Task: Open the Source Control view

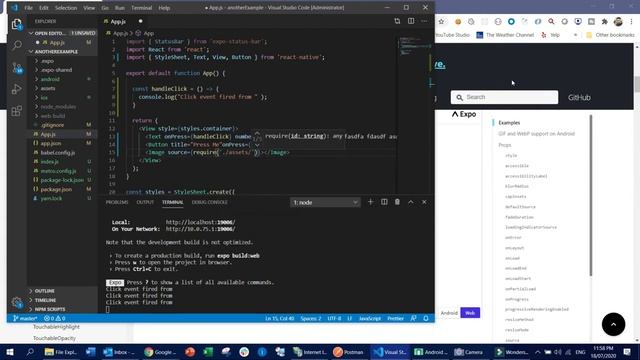Action: click(x=17, y=68)
